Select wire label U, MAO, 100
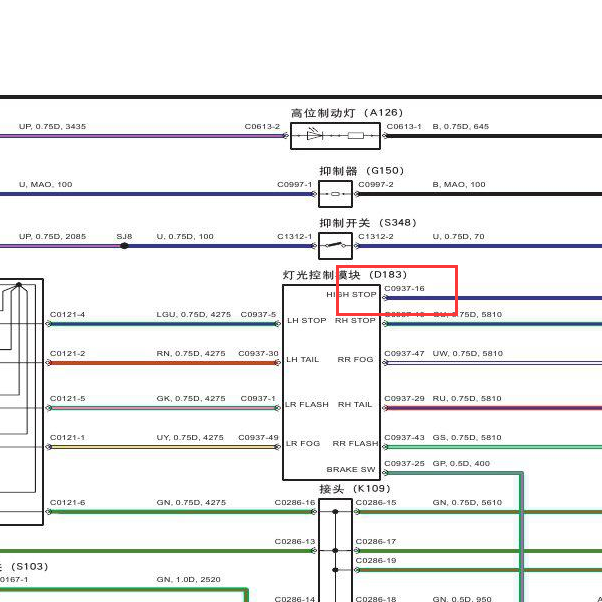This screenshot has height=602, width=602. (x=46, y=184)
